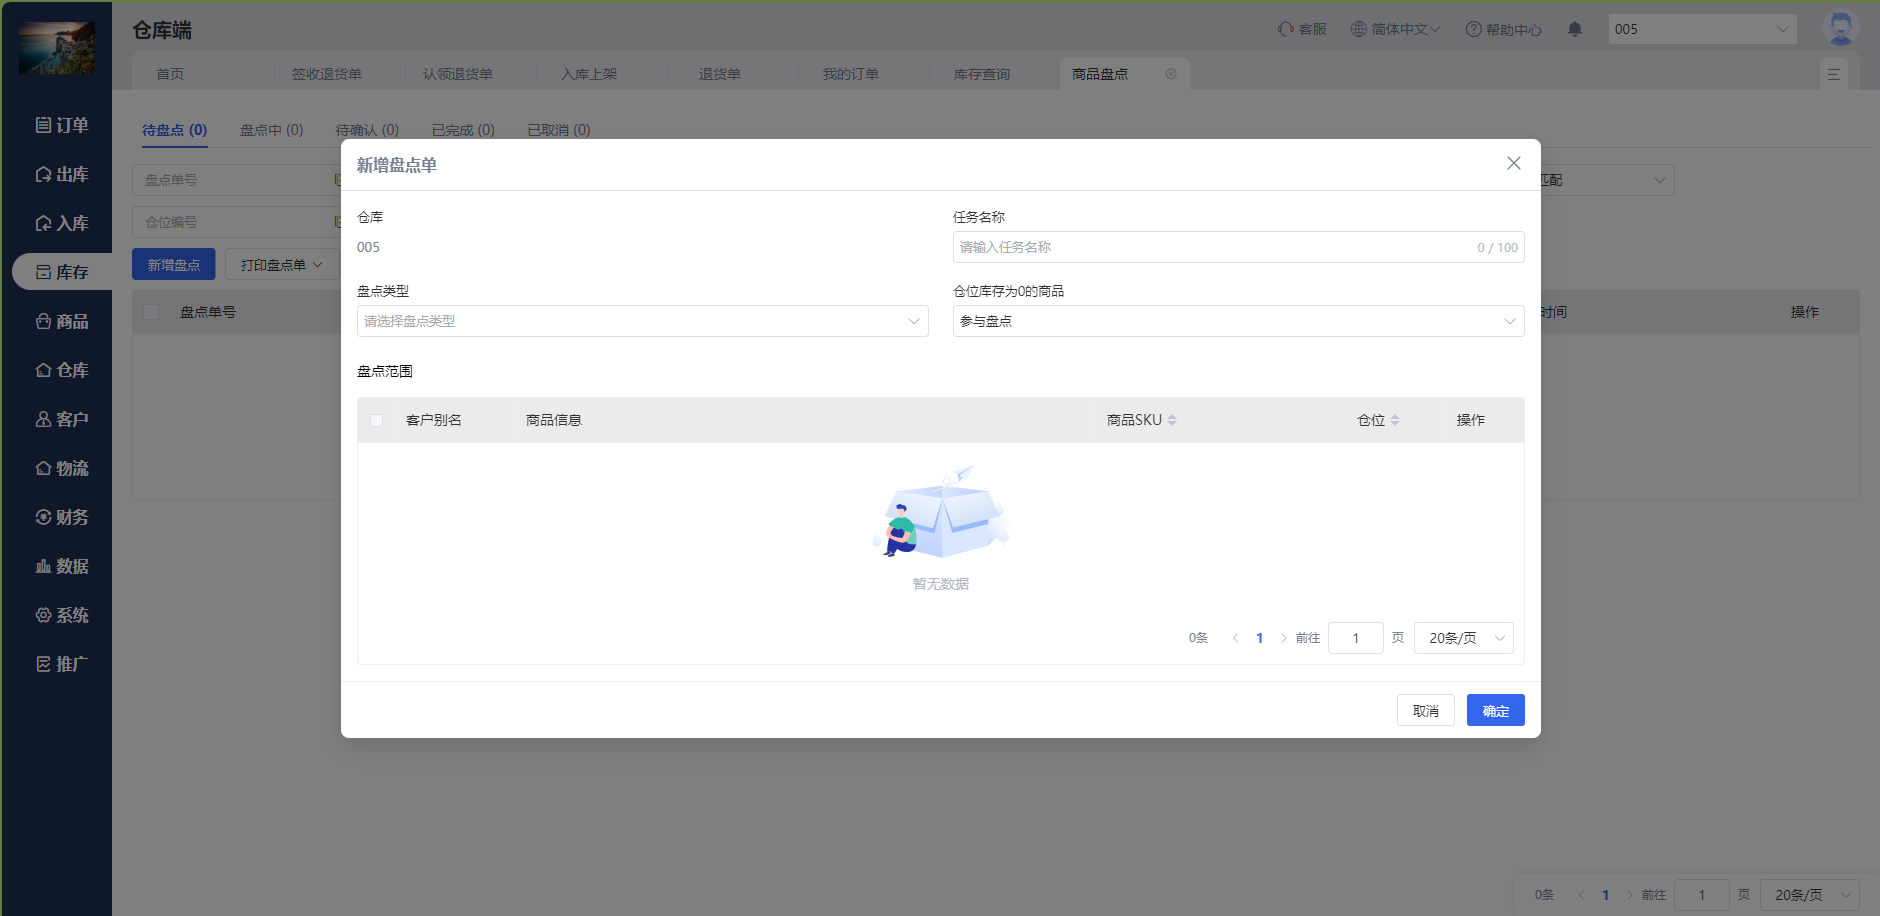
Task: Toggle the 盘点单号 header checkbox
Action: pos(151,312)
